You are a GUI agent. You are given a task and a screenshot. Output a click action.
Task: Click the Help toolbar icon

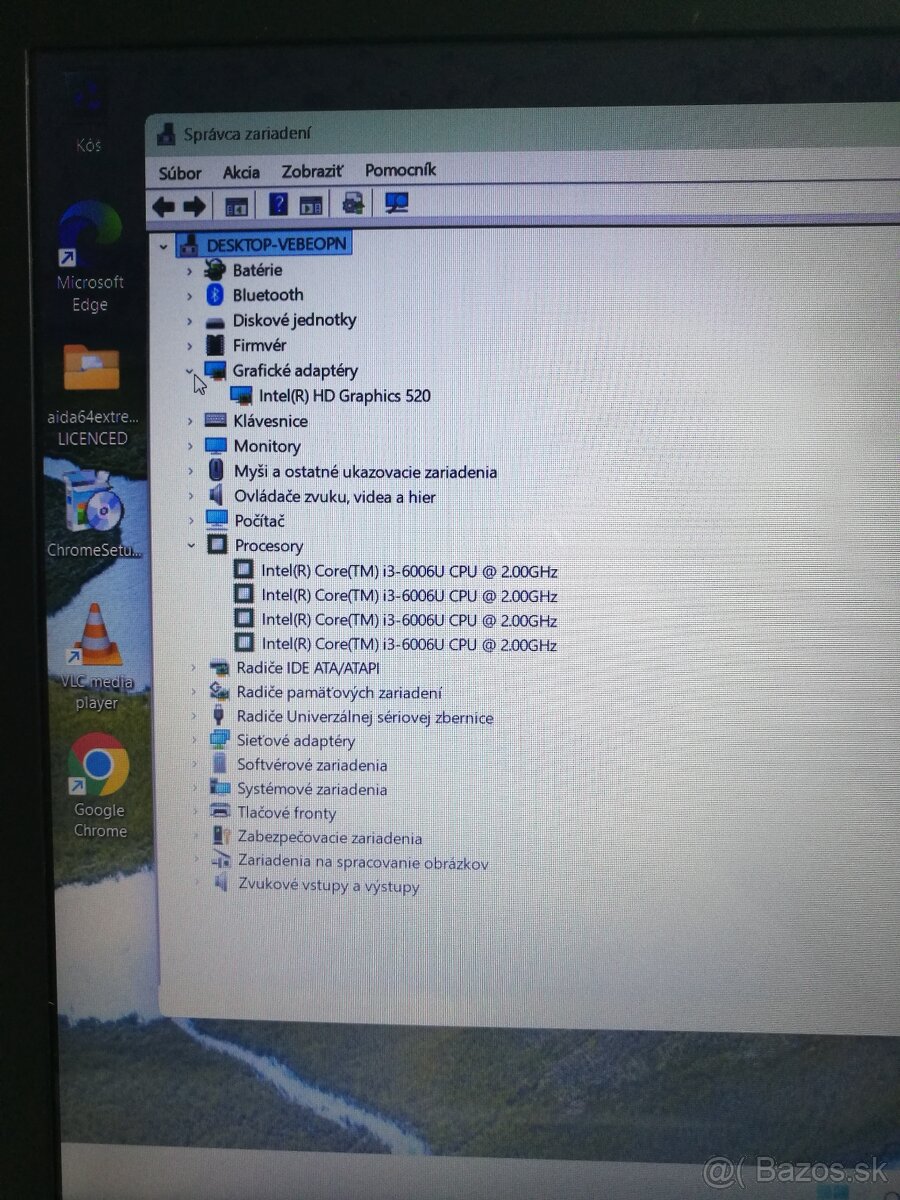coord(277,204)
